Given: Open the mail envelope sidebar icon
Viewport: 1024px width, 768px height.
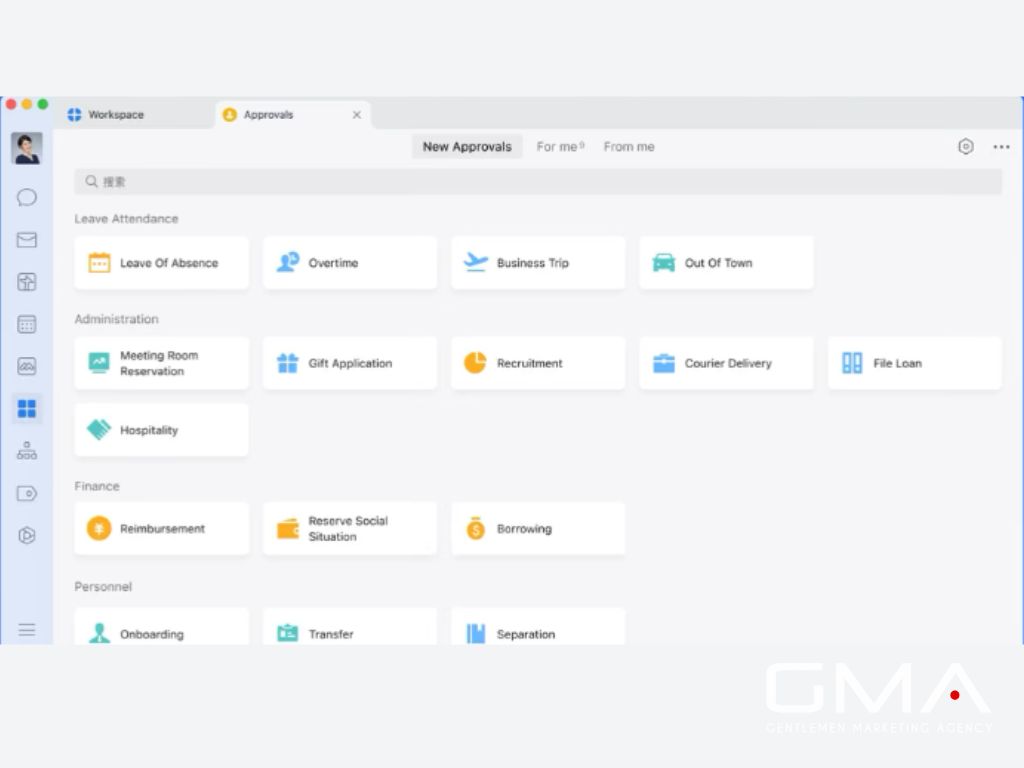Looking at the screenshot, I should coord(27,240).
